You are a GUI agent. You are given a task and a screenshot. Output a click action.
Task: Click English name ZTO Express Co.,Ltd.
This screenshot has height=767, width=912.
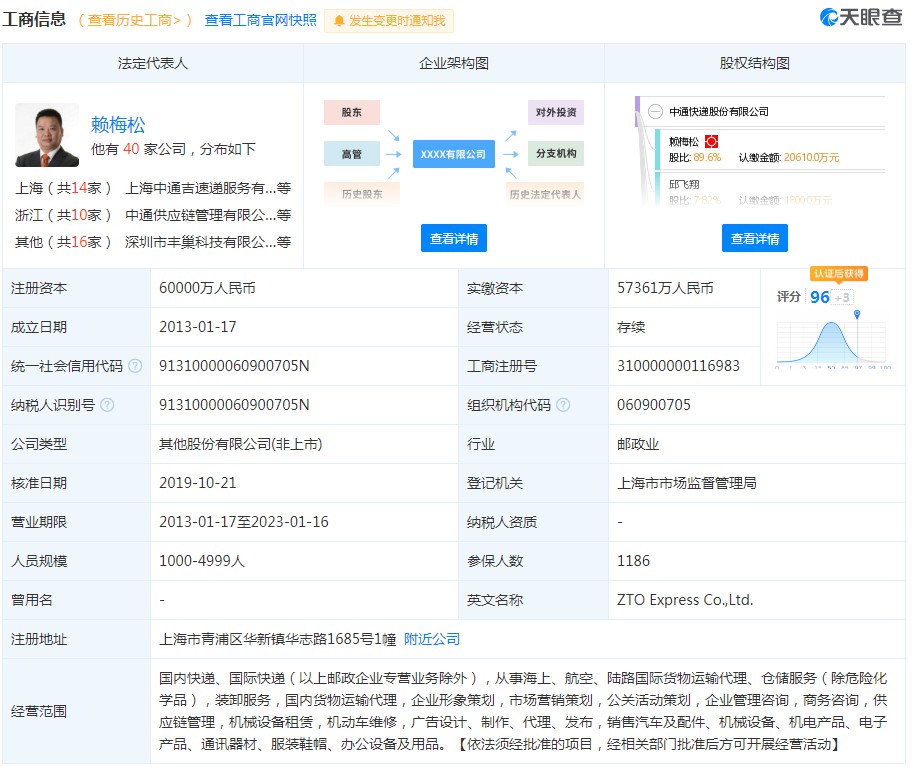685,600
